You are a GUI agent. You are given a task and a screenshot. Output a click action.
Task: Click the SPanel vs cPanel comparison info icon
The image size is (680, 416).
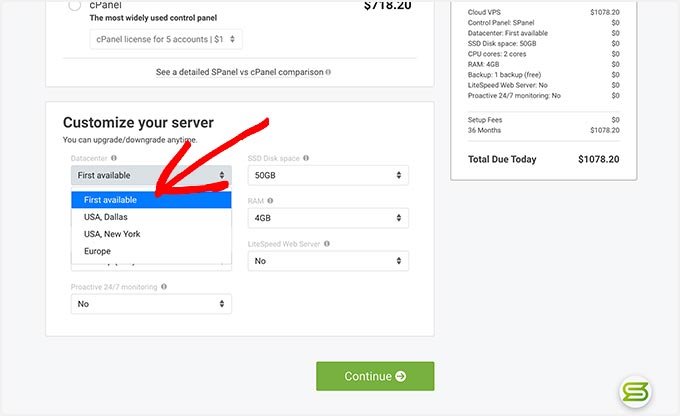pos(329,72)
